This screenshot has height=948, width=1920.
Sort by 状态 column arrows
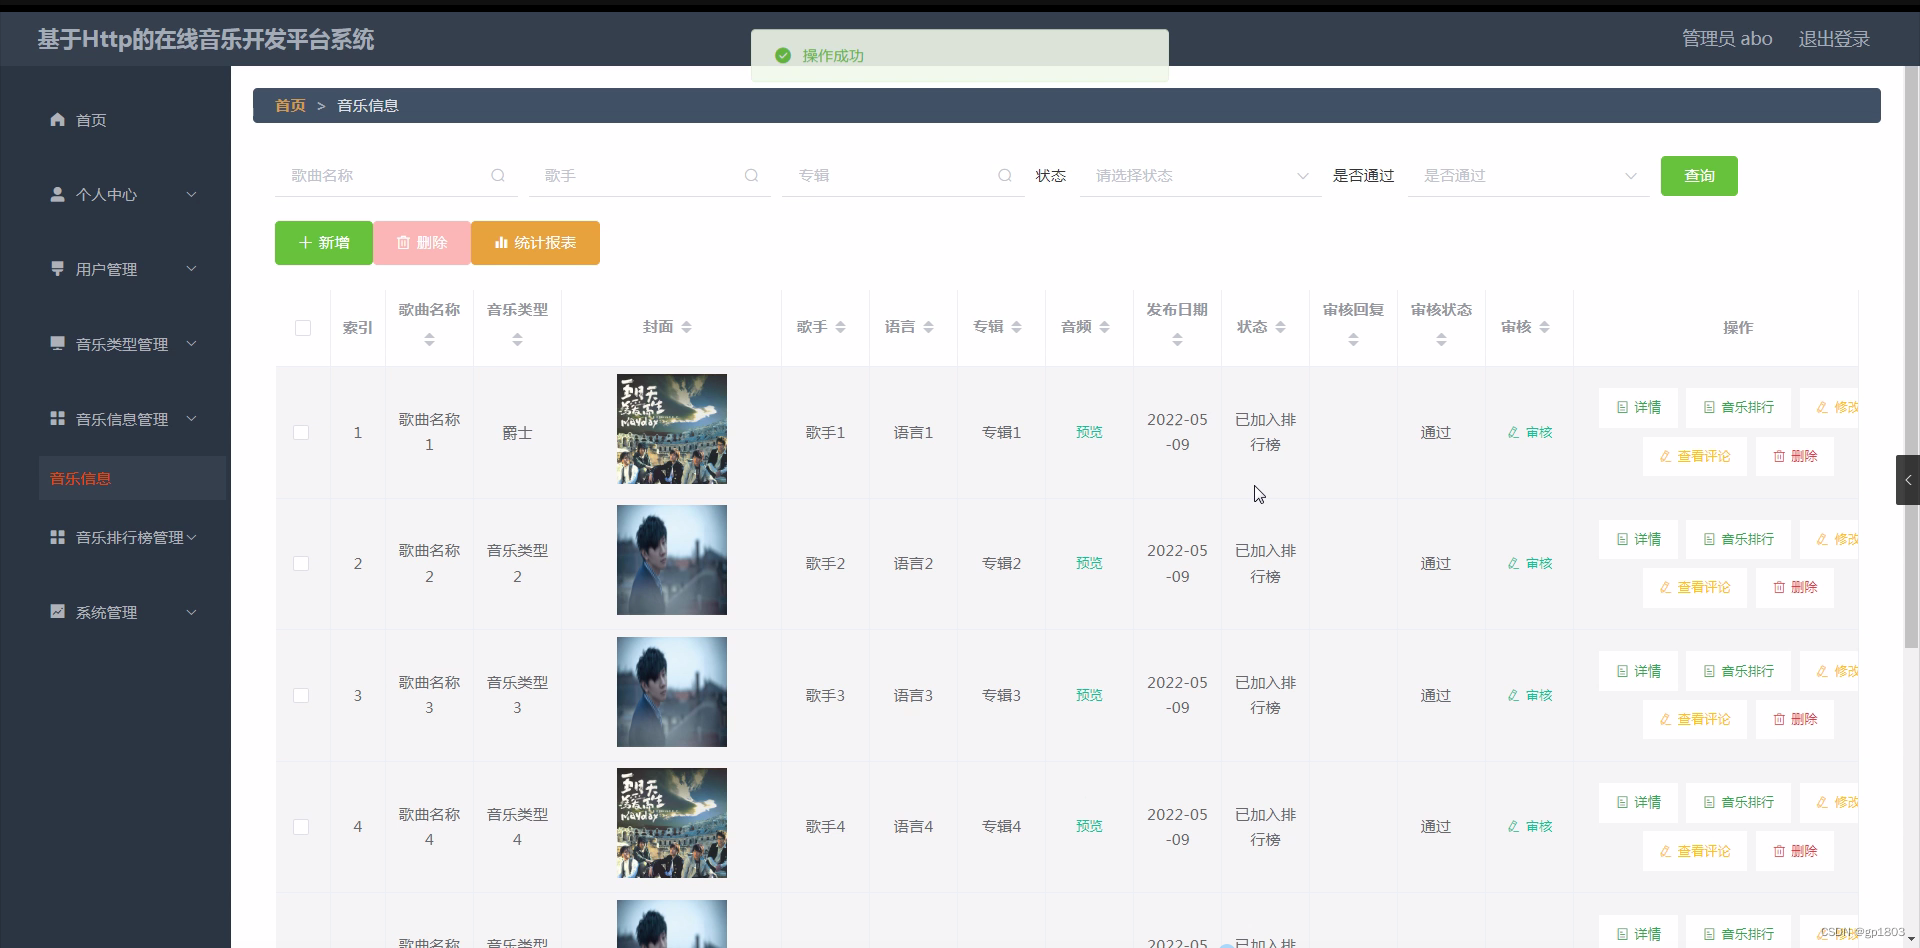(1280, 327)
